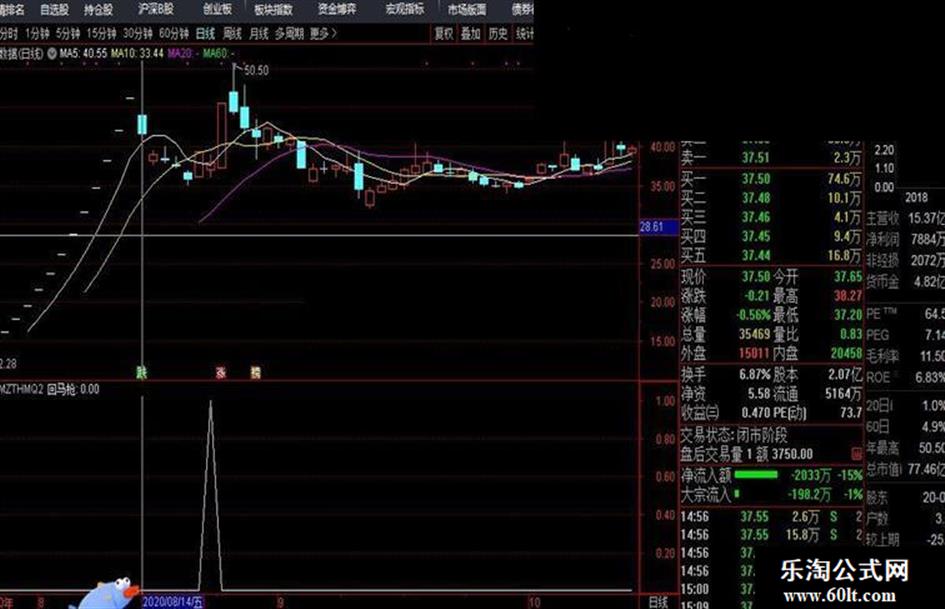Click the 买一 bid price 37.50
This screenshot has height=609, width=945.
tap(756, 179)
